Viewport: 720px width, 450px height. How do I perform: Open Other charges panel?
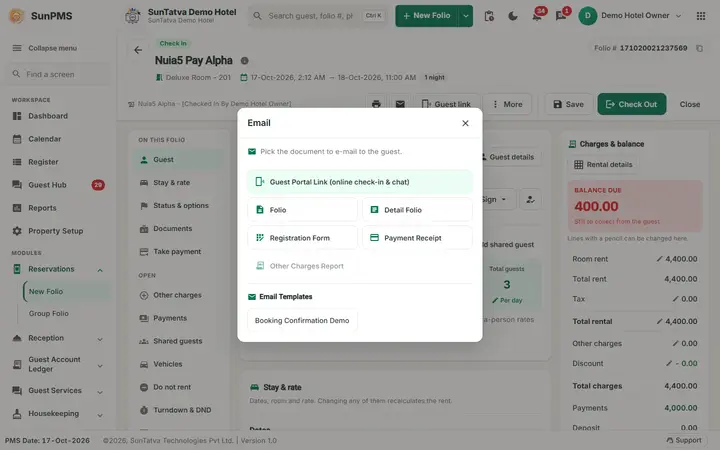click(x=179, y=295)
